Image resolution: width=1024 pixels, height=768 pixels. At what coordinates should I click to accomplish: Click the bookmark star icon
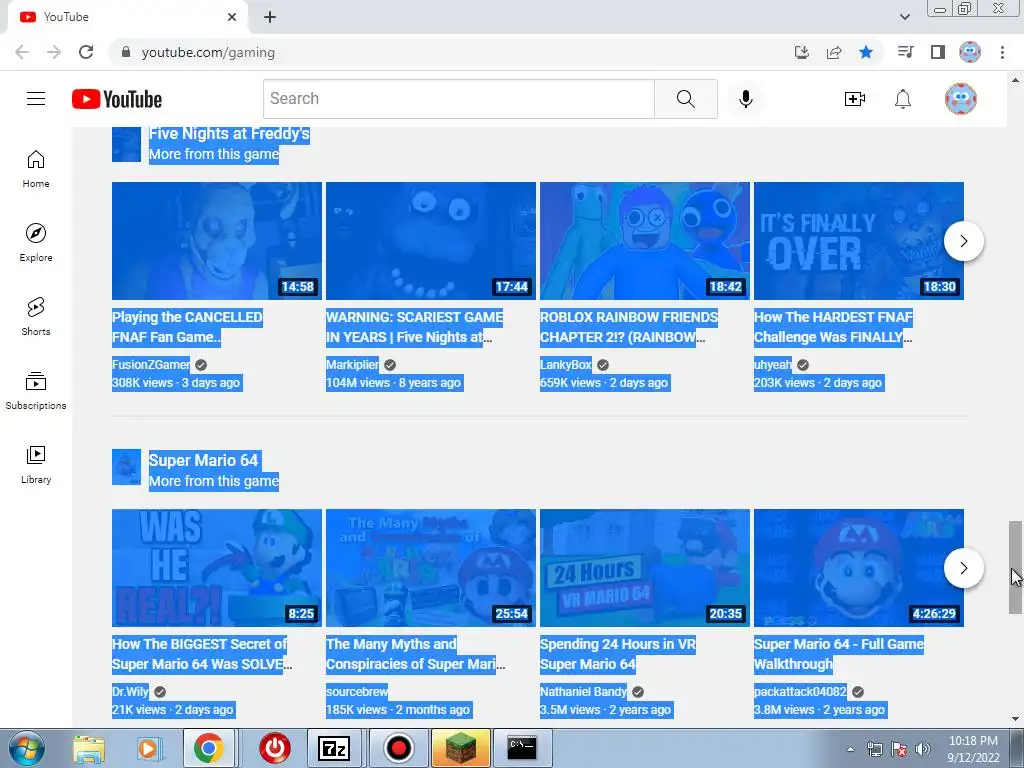[866, 52]
